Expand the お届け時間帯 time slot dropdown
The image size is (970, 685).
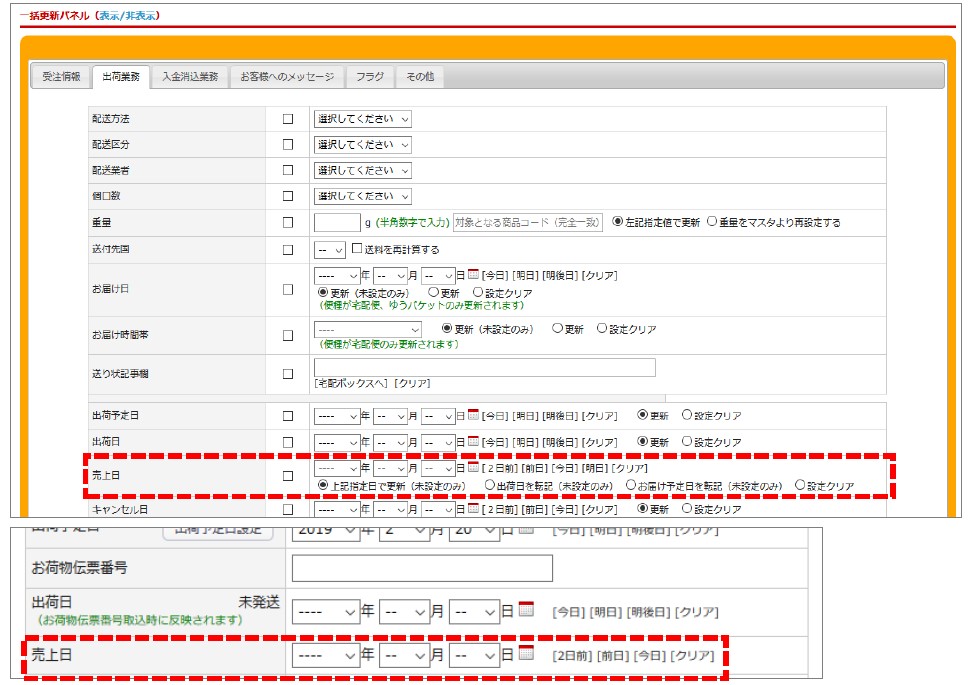coord(368,329)
